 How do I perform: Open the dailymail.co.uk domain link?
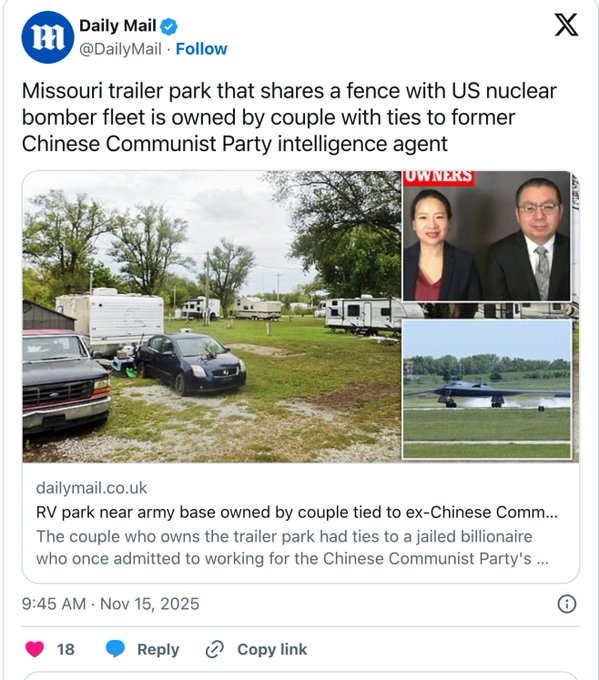92,488
